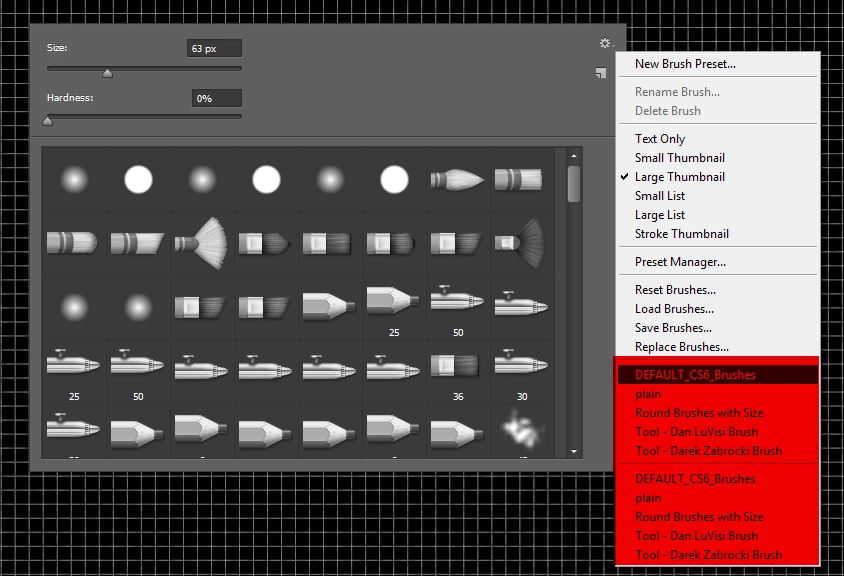Pick the dark fan brush preset
Image resolution: width=844 pixels, height=576 pixels.
point(521,243)
